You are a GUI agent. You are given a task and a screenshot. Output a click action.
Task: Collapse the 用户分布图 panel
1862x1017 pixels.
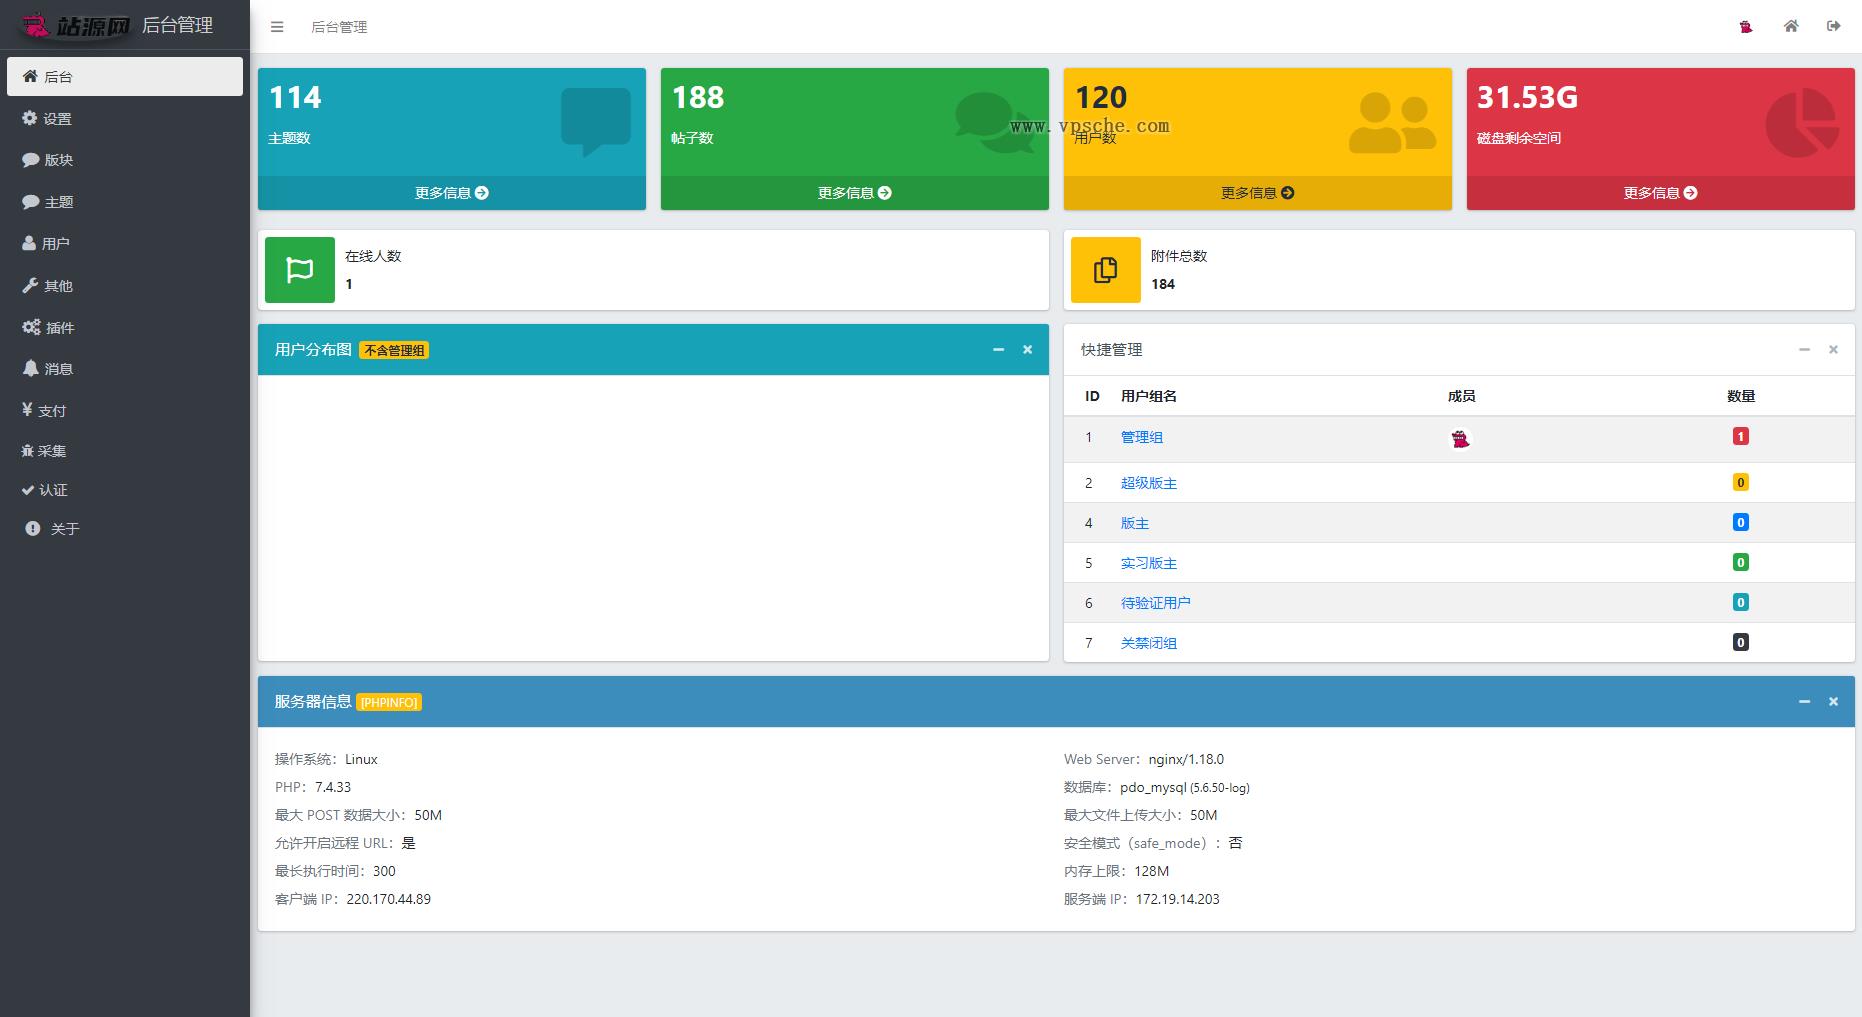pyautogui.click(x=998, y=350)
